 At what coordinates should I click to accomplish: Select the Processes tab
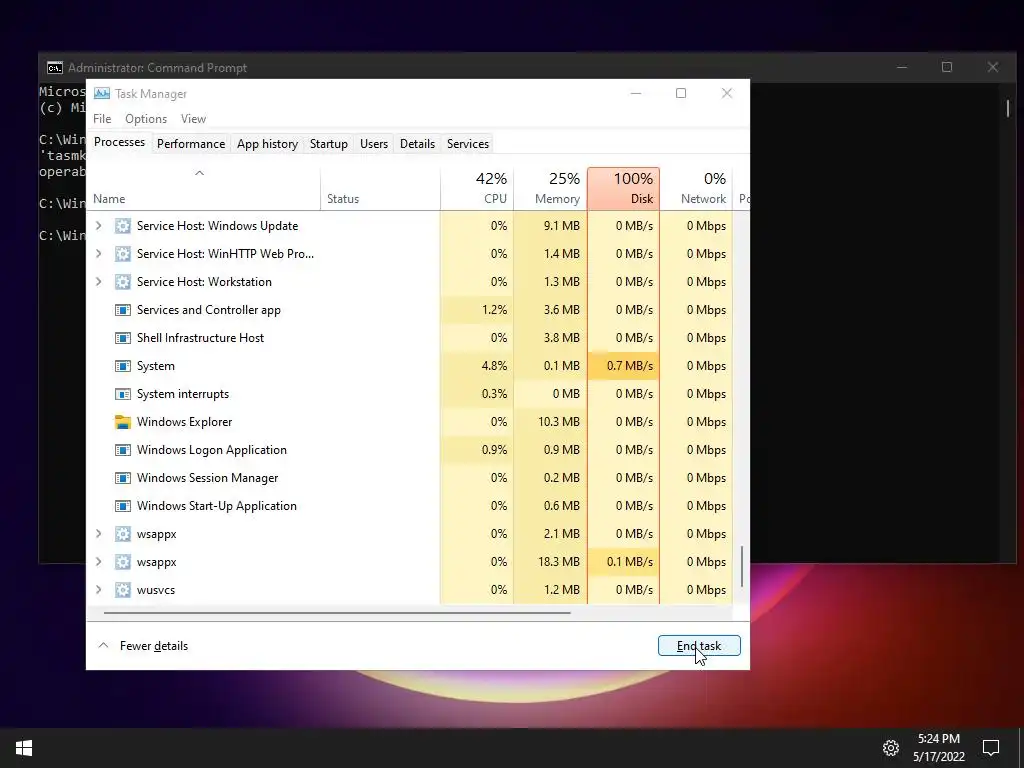click(120, 142)
